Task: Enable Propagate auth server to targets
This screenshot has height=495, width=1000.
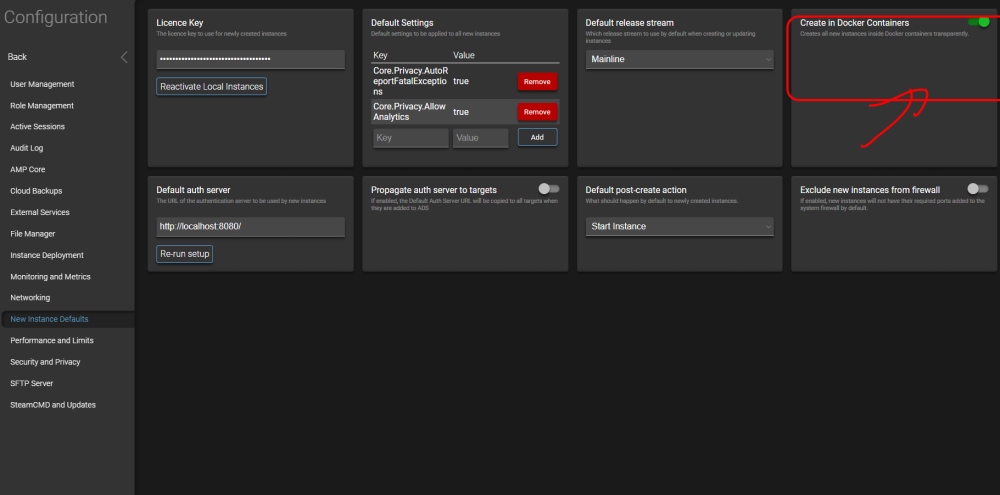Action: pos(548,189)
